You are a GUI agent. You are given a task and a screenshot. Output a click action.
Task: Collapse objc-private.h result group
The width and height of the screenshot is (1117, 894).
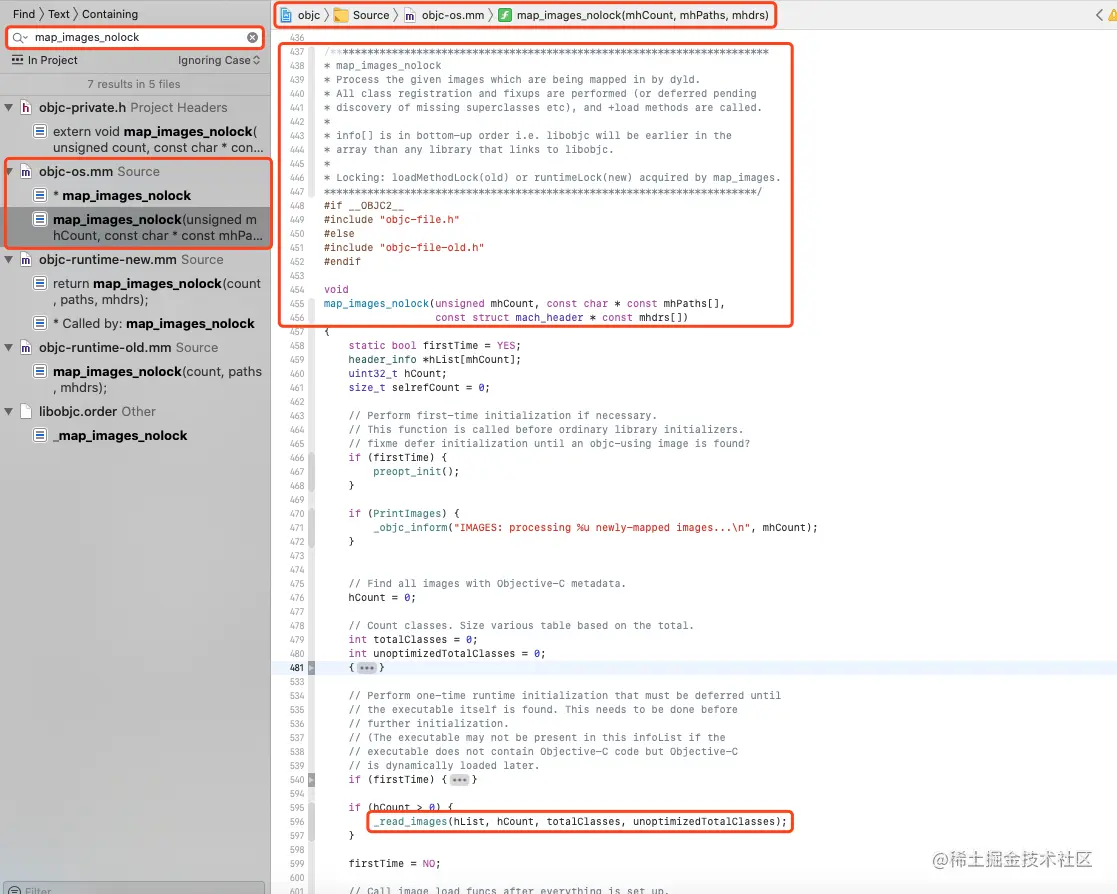click(9, 108)
